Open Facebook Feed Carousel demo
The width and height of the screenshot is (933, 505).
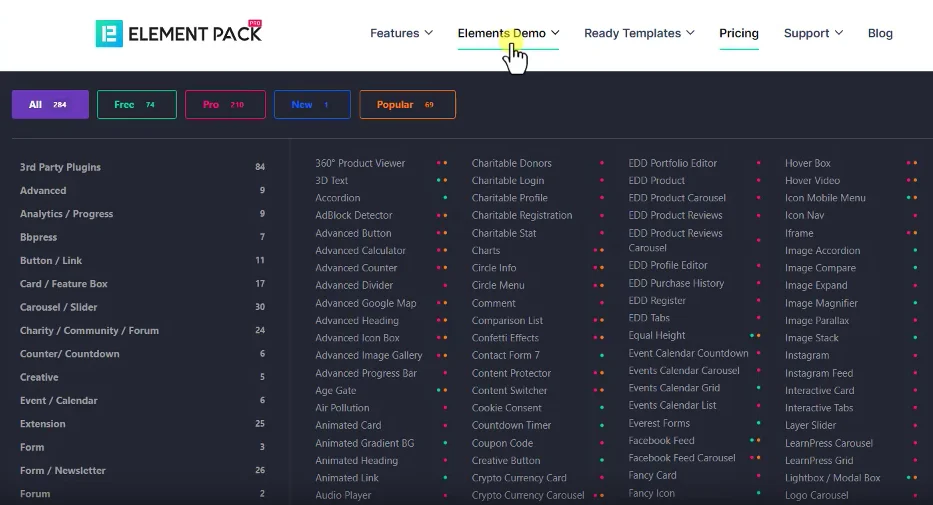tap(681, 458)
